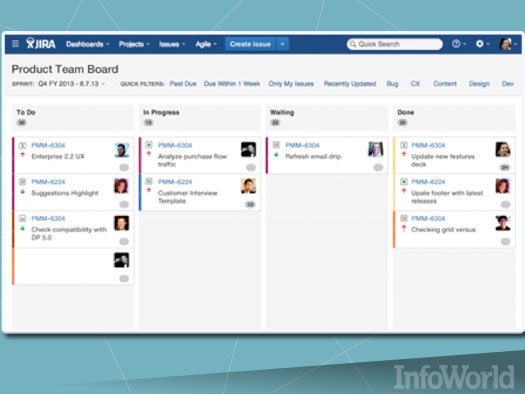The image size is (525, 394).
Task: Click assignee avatar on Enterprise 2.2 UX card
Action: pos(121,150)
